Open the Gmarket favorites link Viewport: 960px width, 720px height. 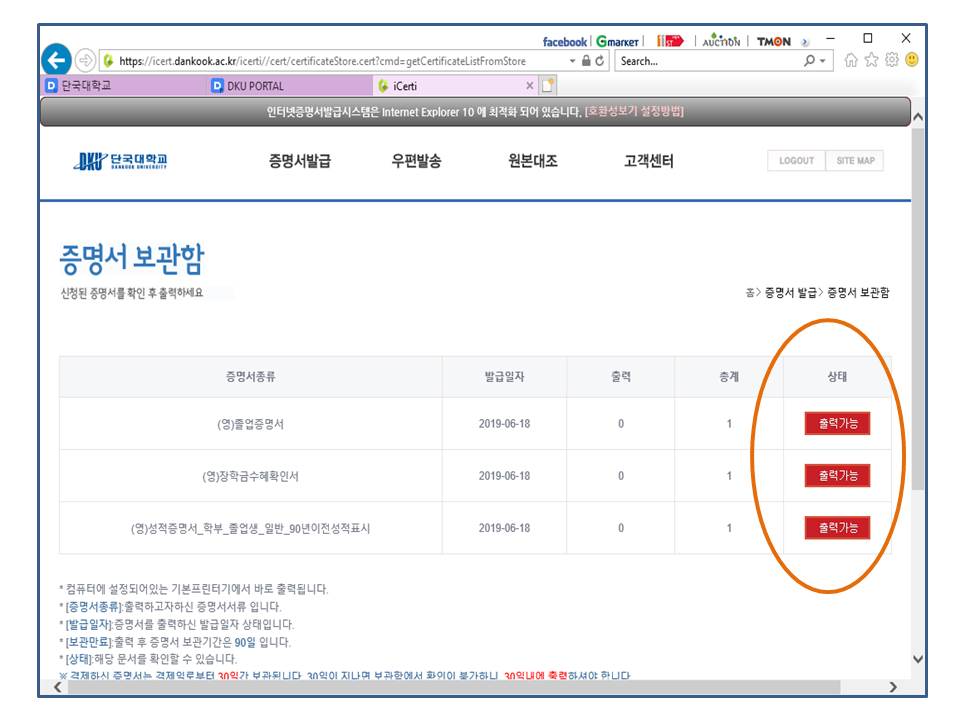tap(618, 42)
